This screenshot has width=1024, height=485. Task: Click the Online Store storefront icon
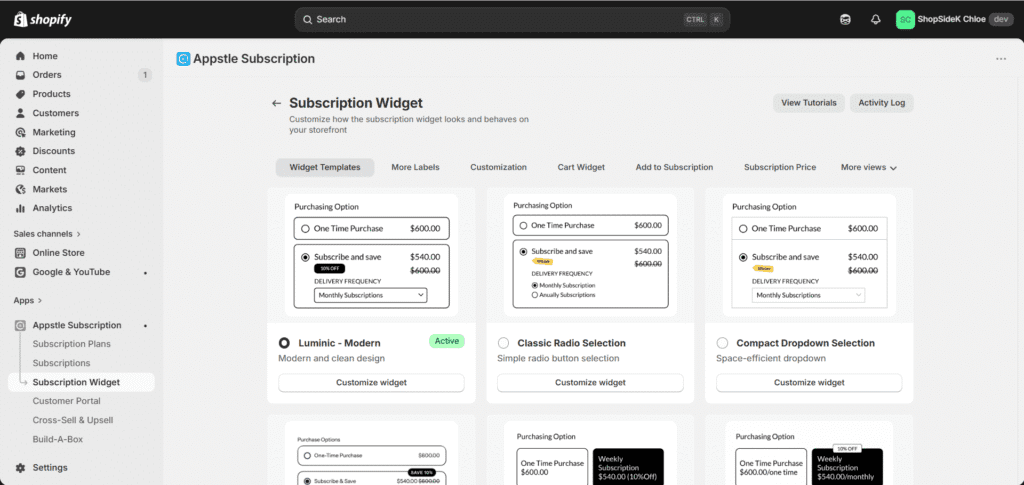(x=20, y=253)
